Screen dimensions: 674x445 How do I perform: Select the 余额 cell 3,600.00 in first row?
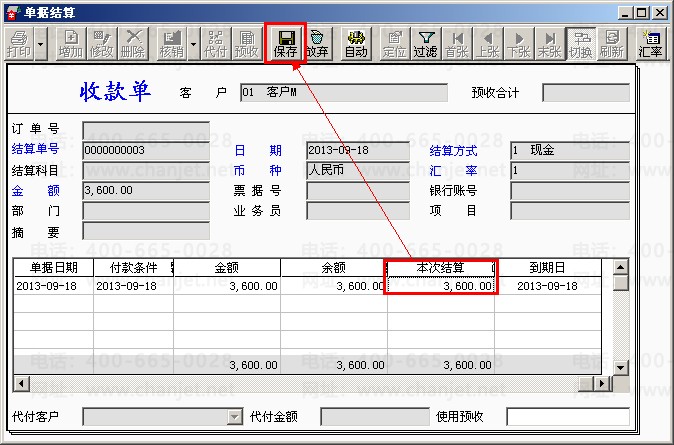(334, 286)
